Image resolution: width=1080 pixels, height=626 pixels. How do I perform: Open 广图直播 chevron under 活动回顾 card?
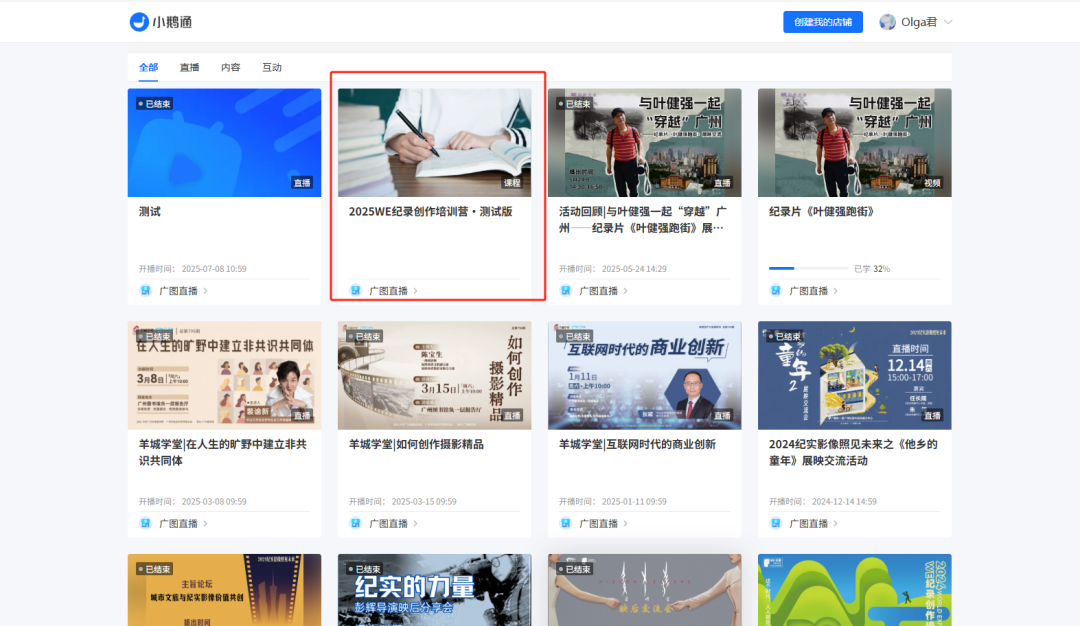click(625, 291)
